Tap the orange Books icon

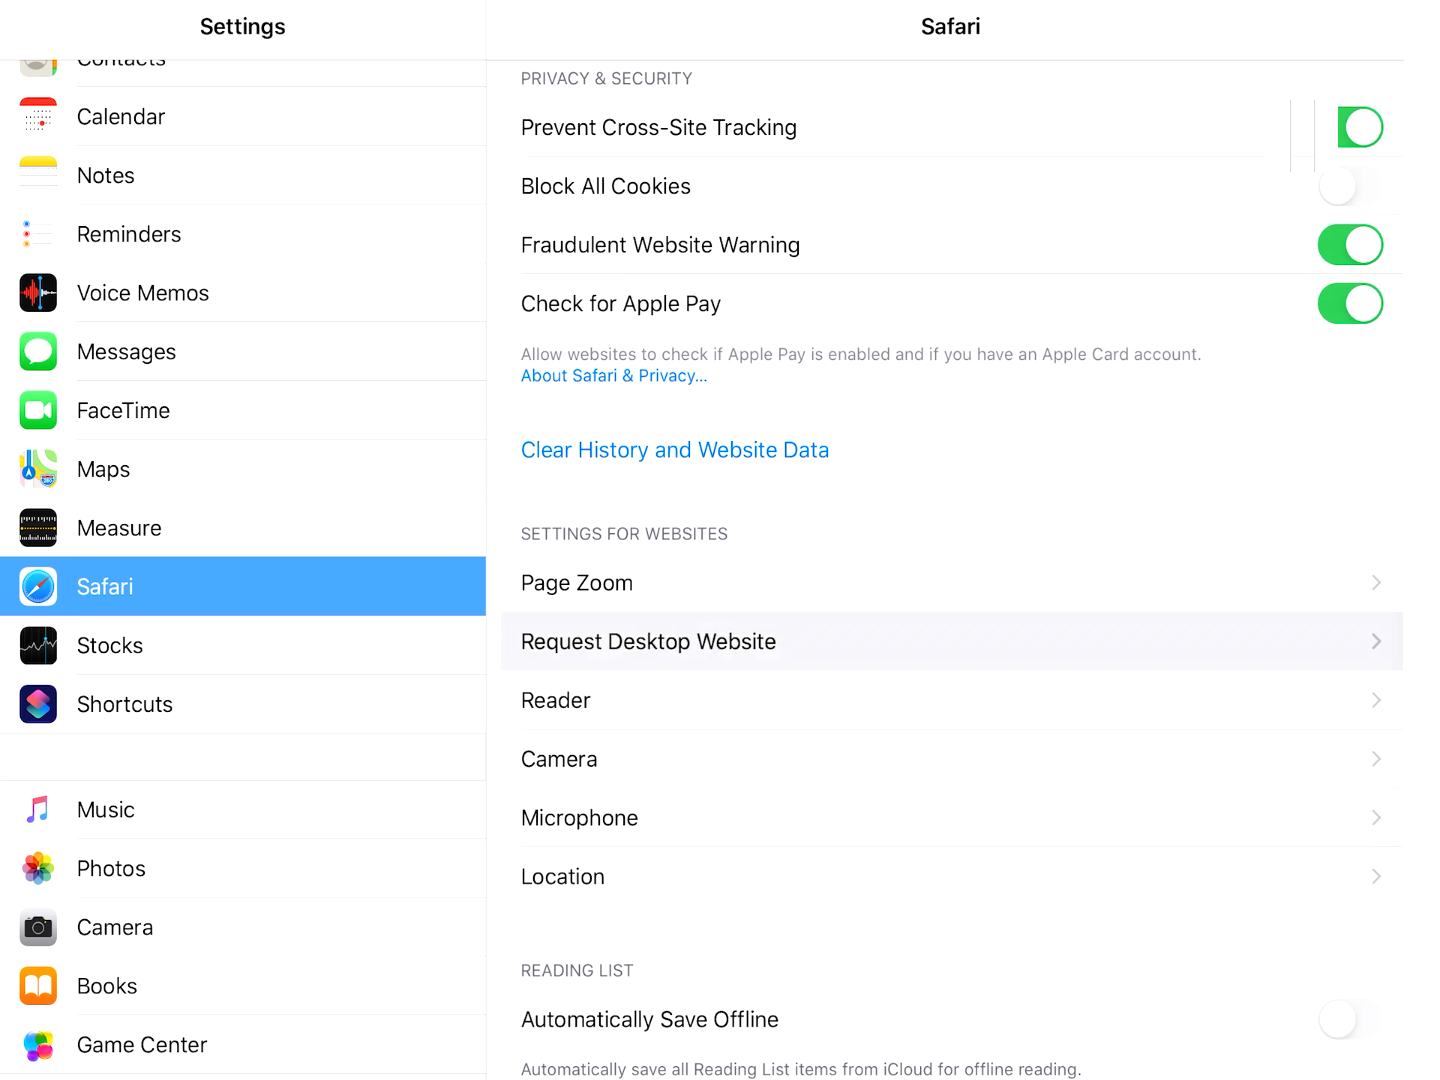pos(38,986)
